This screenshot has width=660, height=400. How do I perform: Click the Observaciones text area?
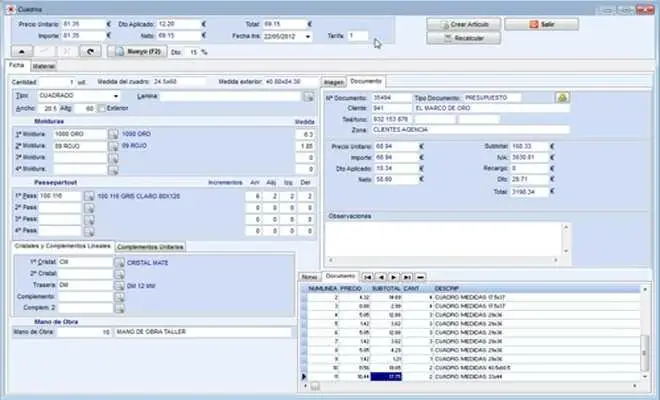(x=444, y=239)
